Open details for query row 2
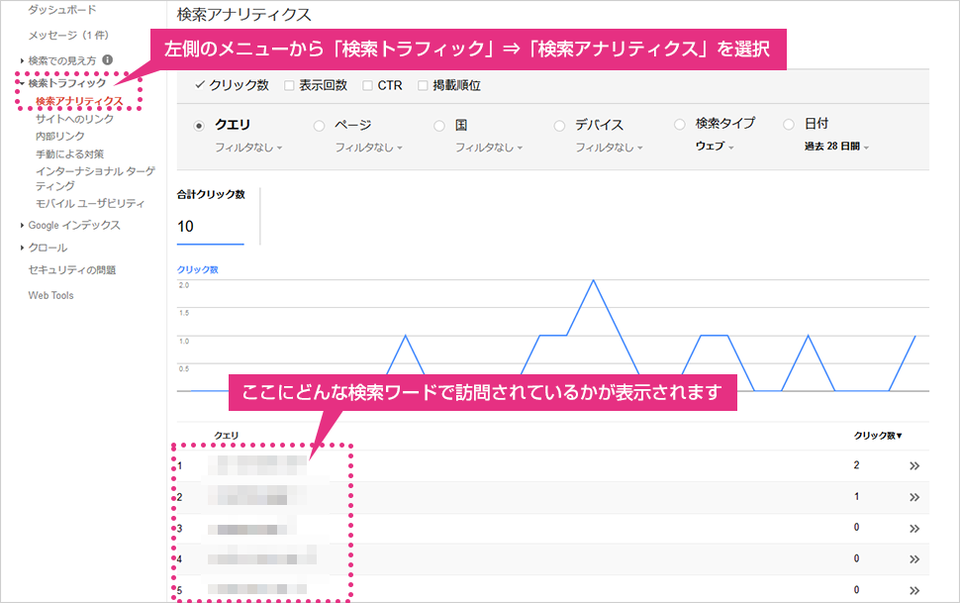Screen dimensions: 960x603 [914, 497]
